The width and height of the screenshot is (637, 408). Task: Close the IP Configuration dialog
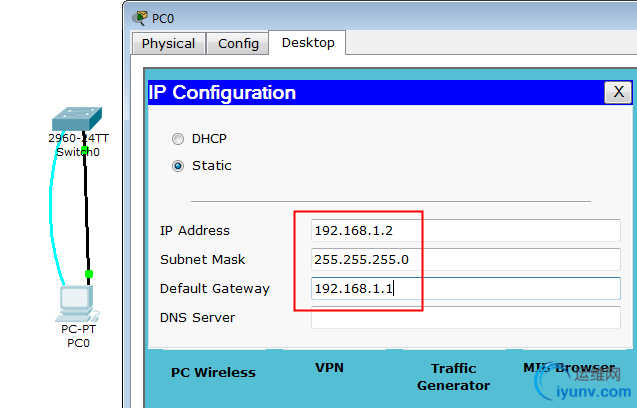click(x=618, y=92)
